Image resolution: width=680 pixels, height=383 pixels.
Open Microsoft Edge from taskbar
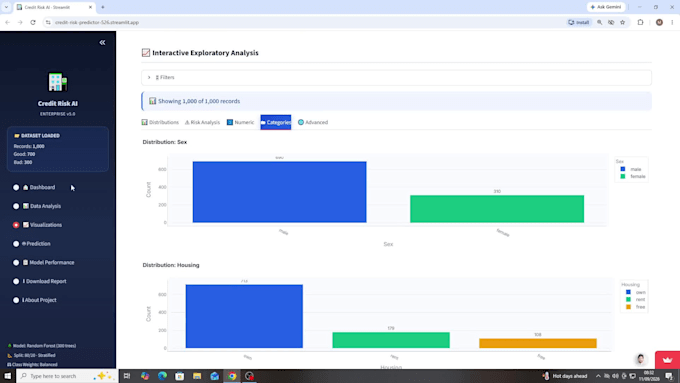[x=162, y=376]
